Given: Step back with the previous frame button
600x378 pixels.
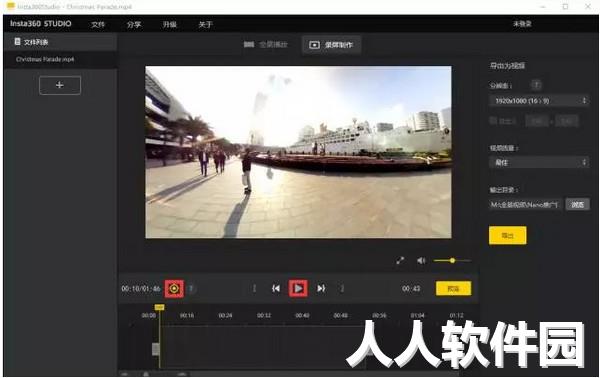Looking at the screenshot, I should [276, 288].
